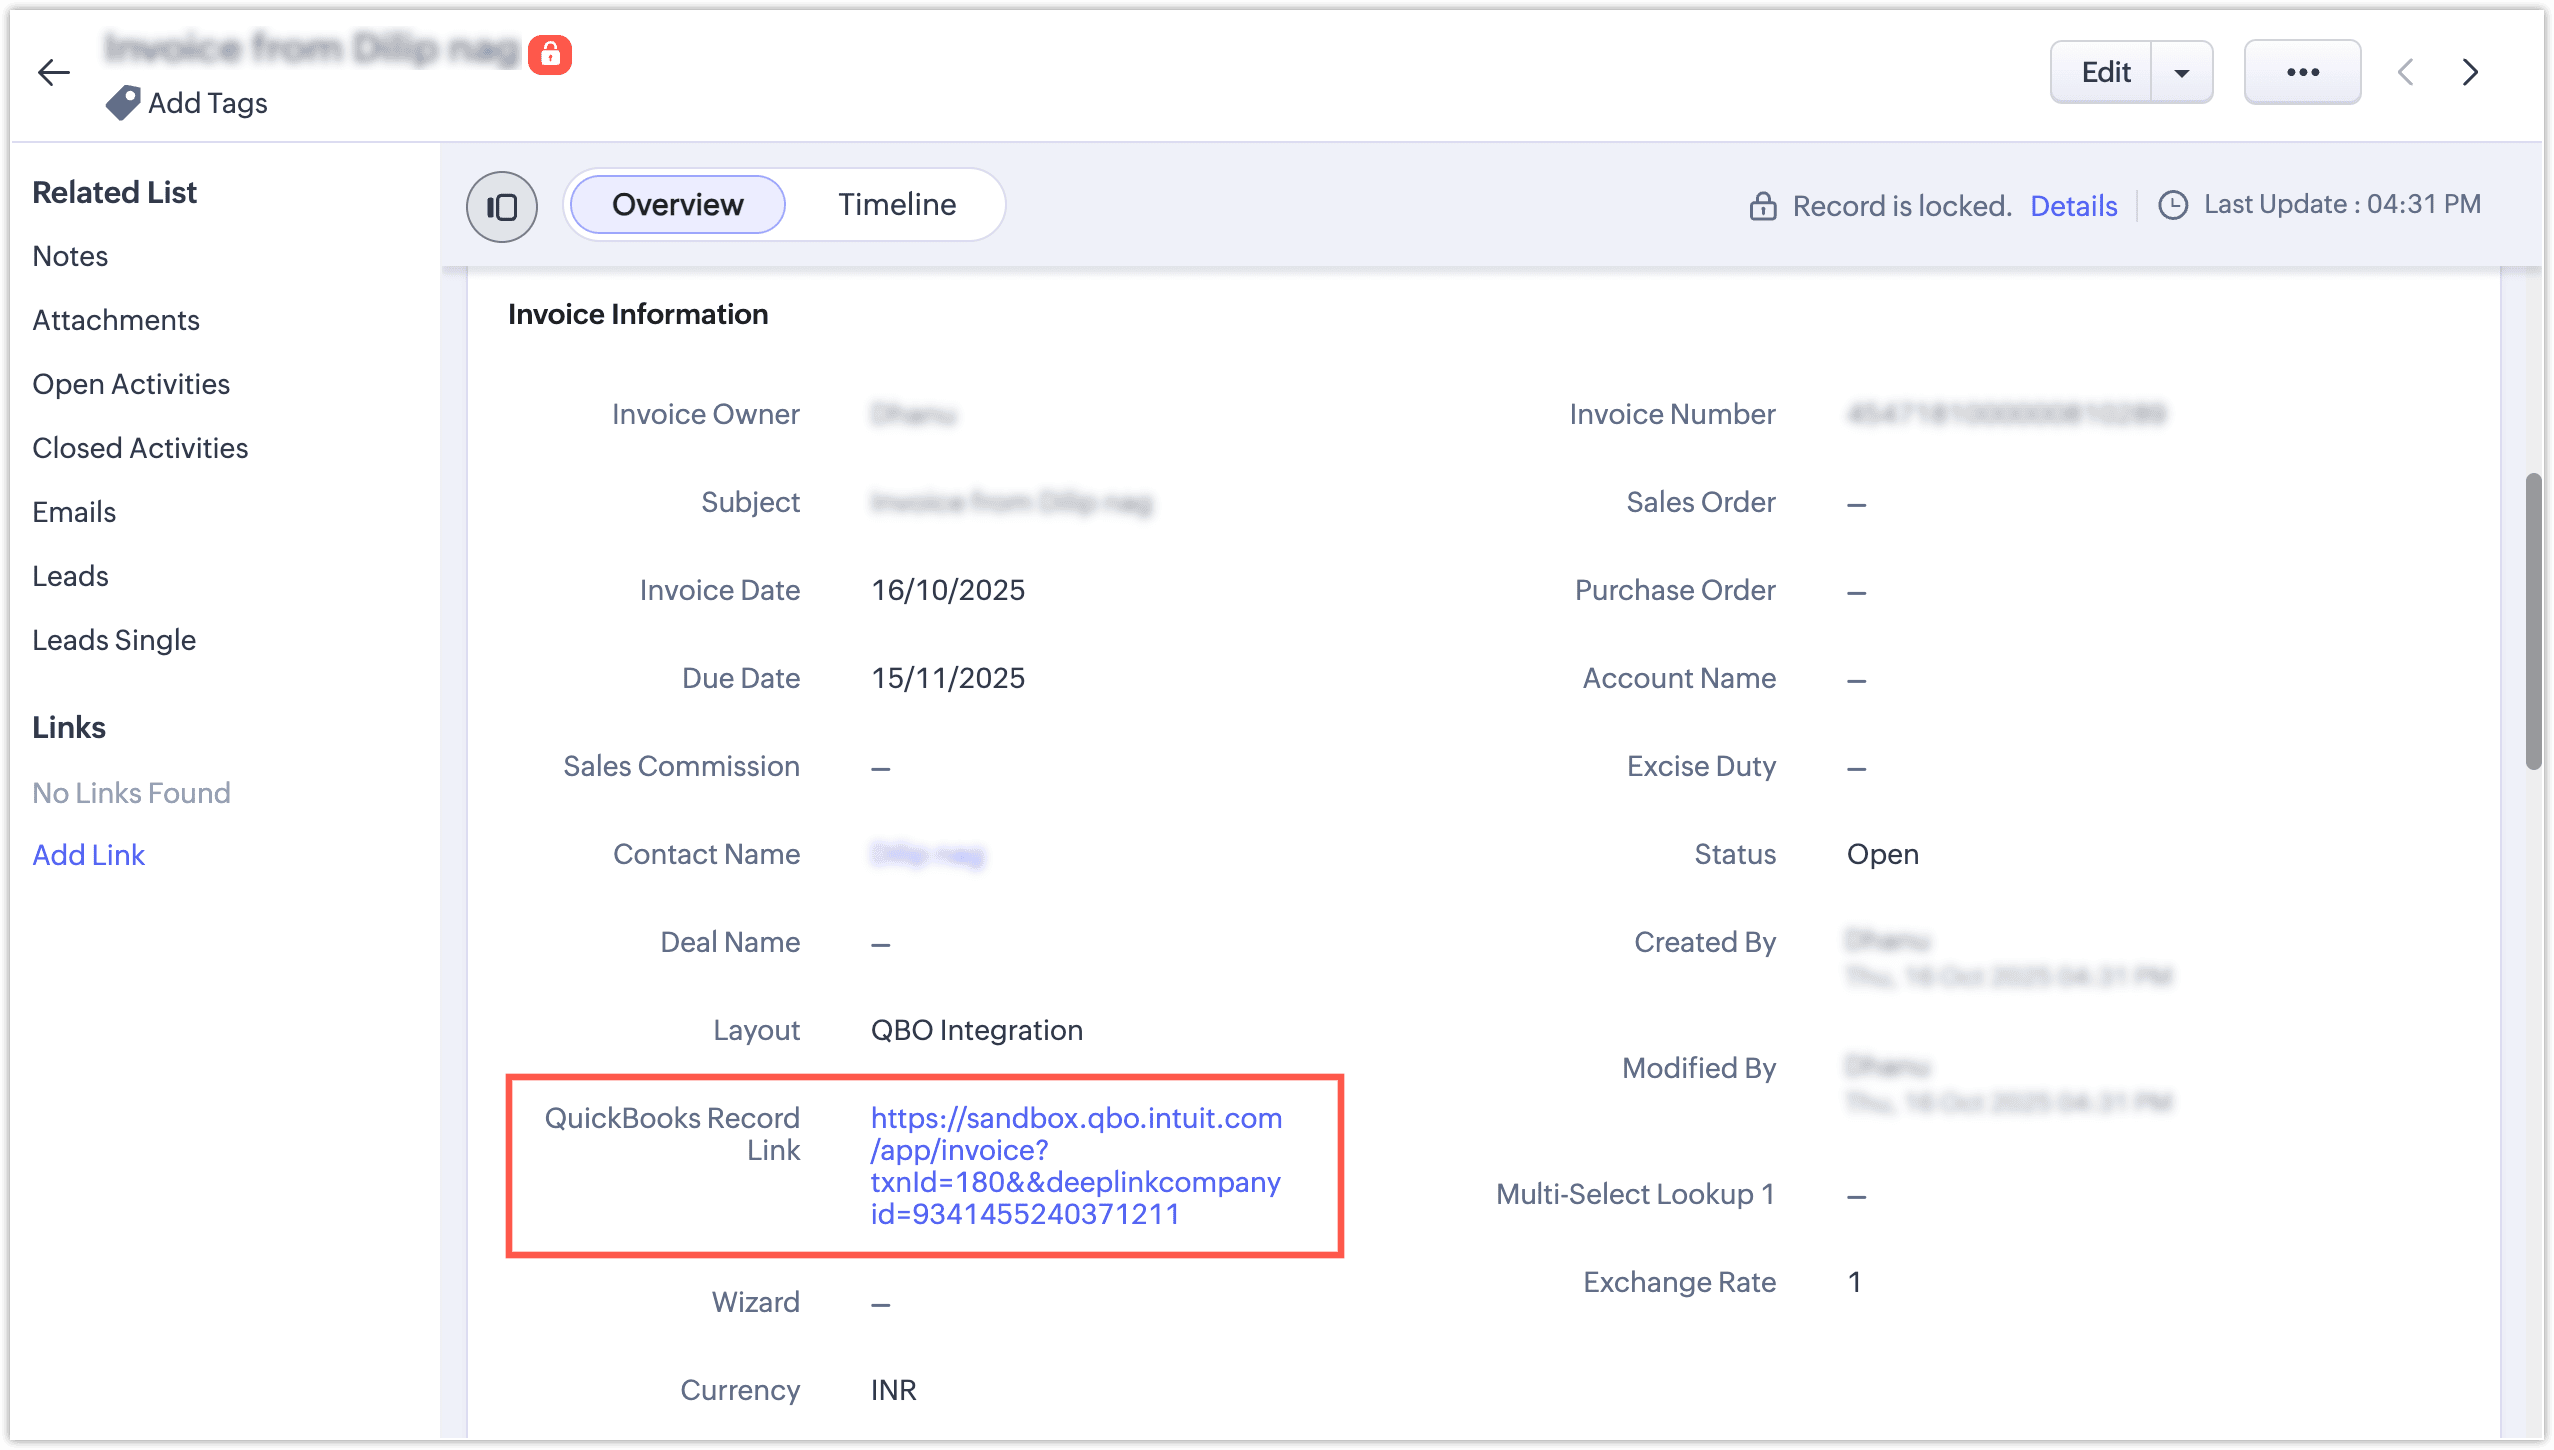2554x1450 pixels.
Task: Click the padlock icon by Record is locked
Action: click(1763, 206)
